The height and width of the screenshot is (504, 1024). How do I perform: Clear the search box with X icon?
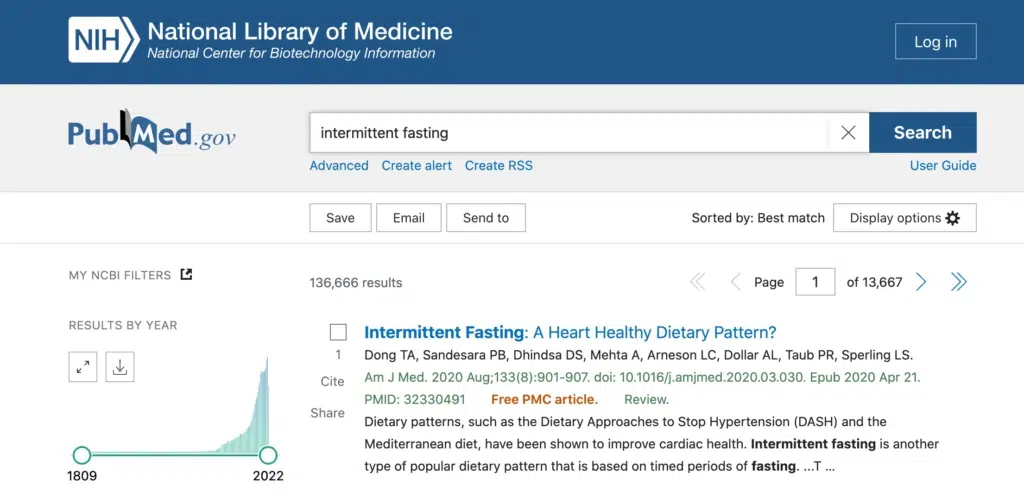pyautogui.click(x=848, y=132)
